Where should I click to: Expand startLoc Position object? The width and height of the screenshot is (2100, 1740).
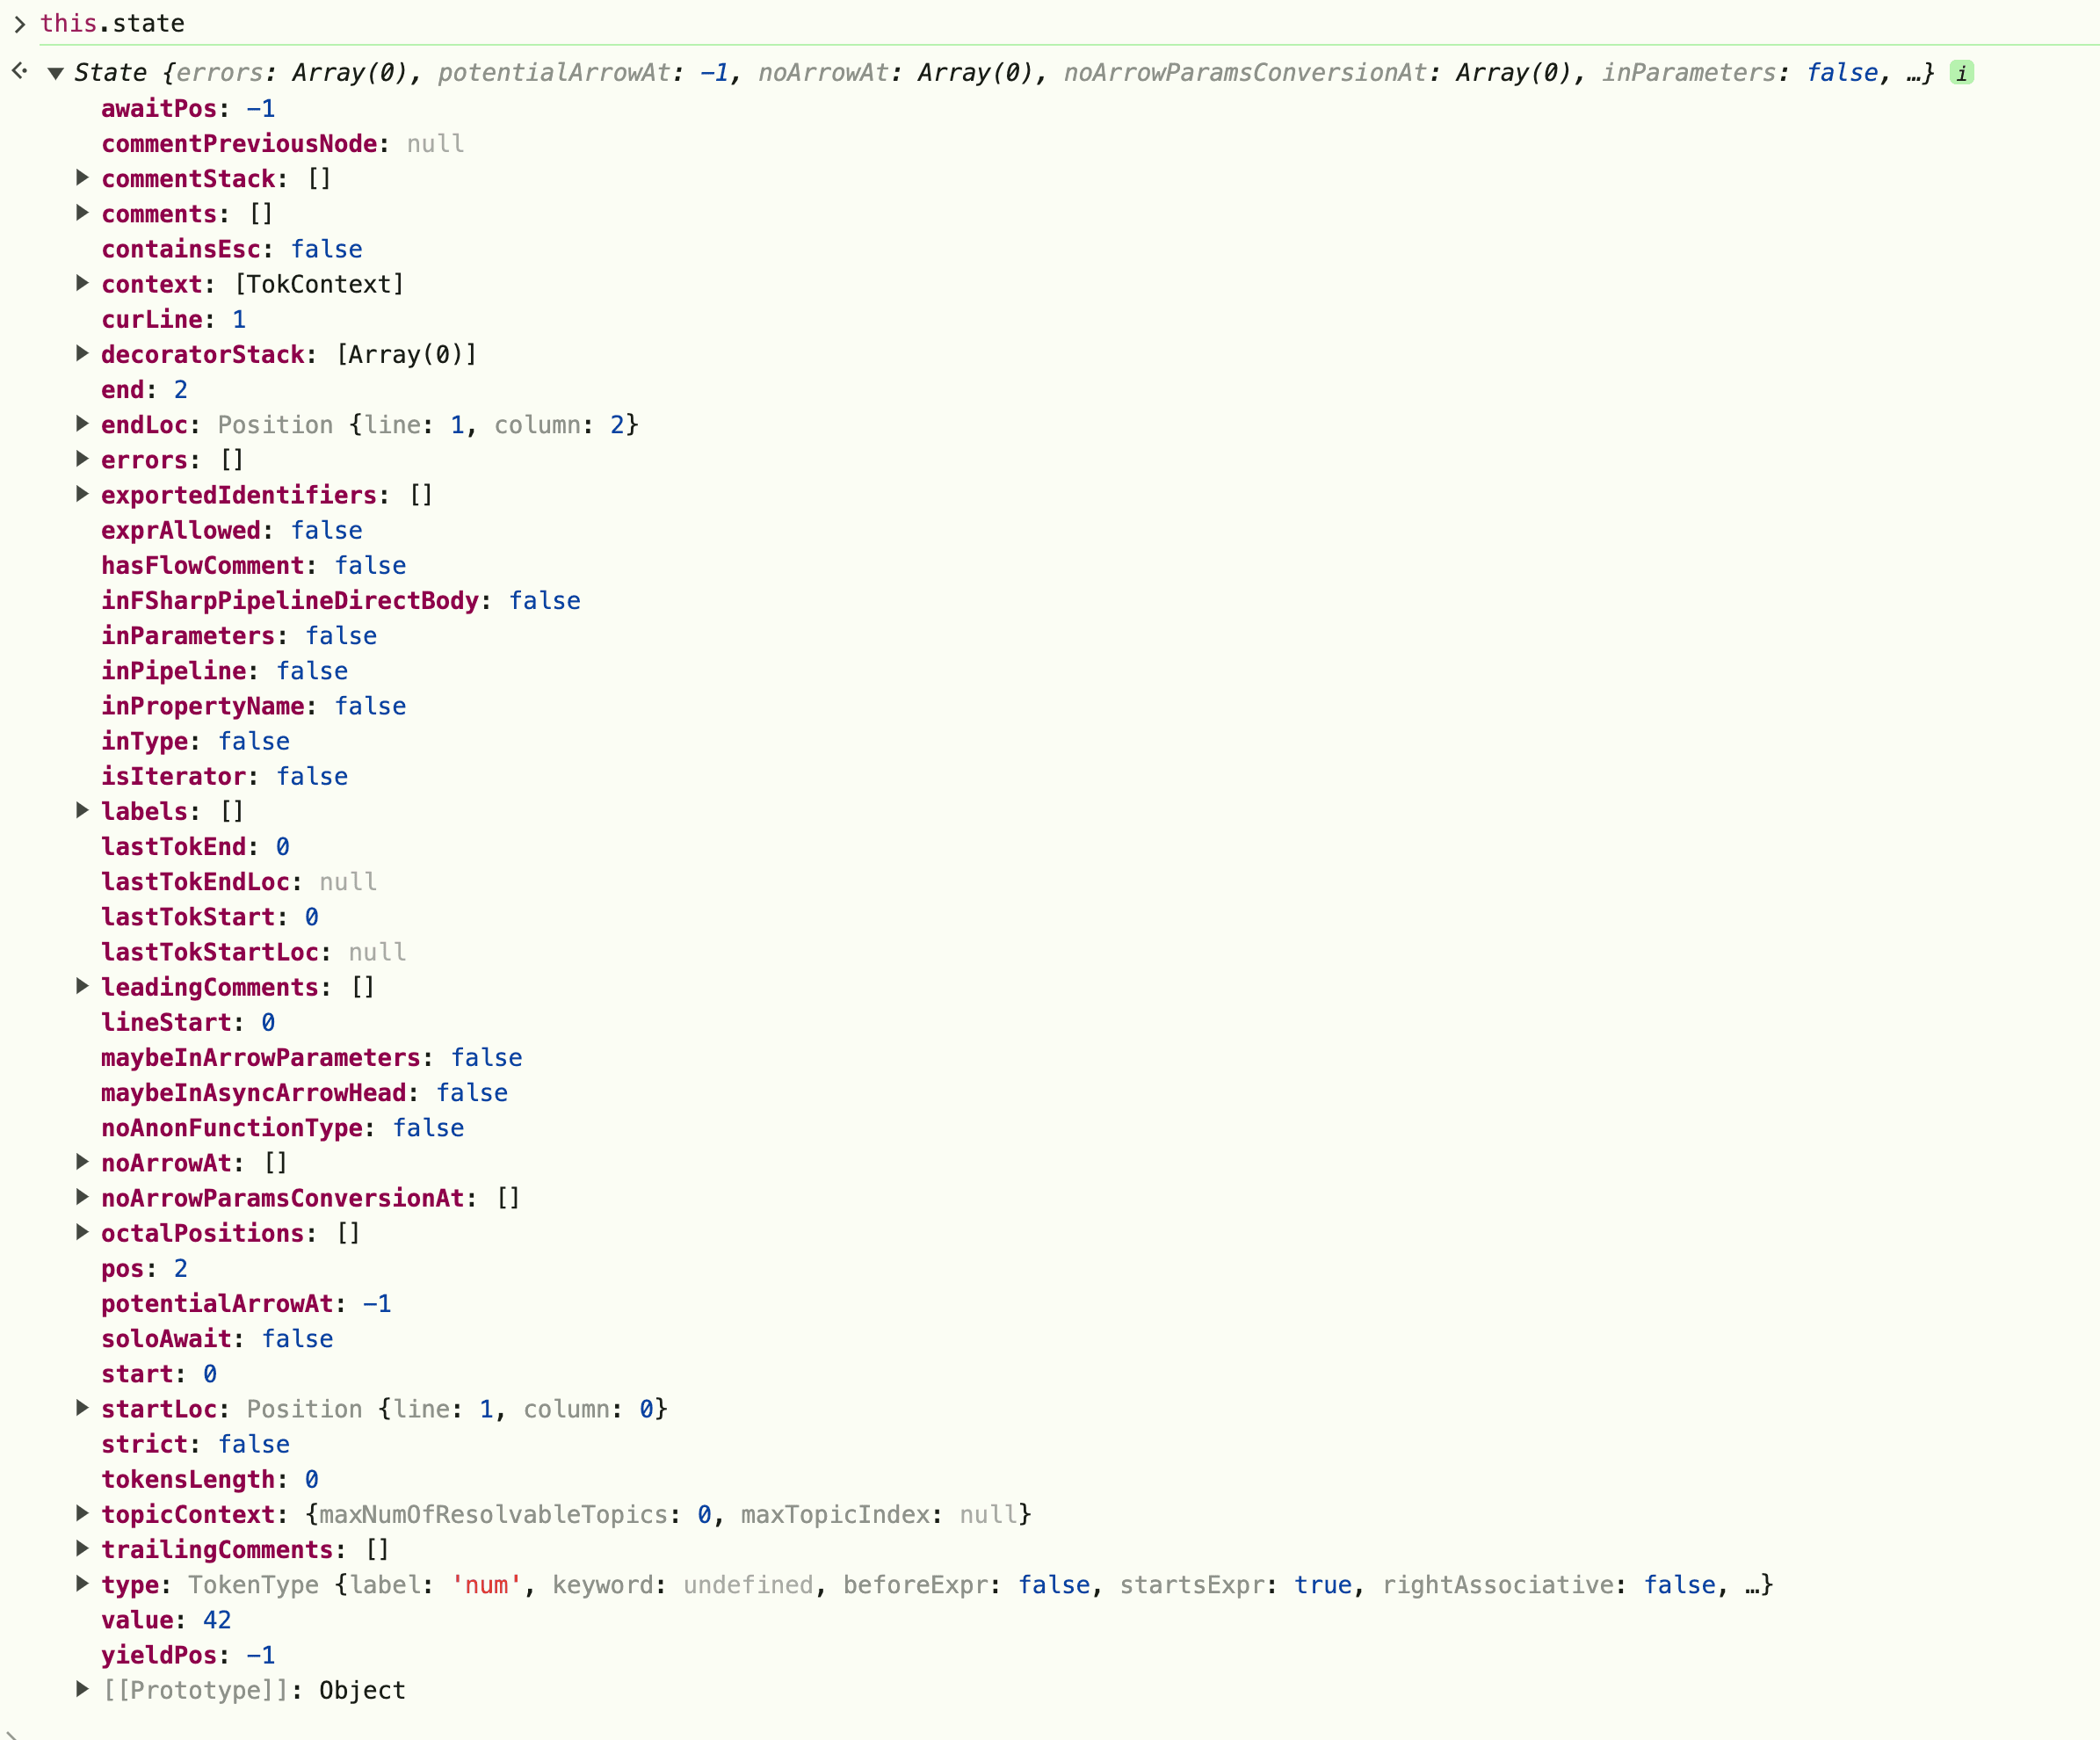point(83,1408)
